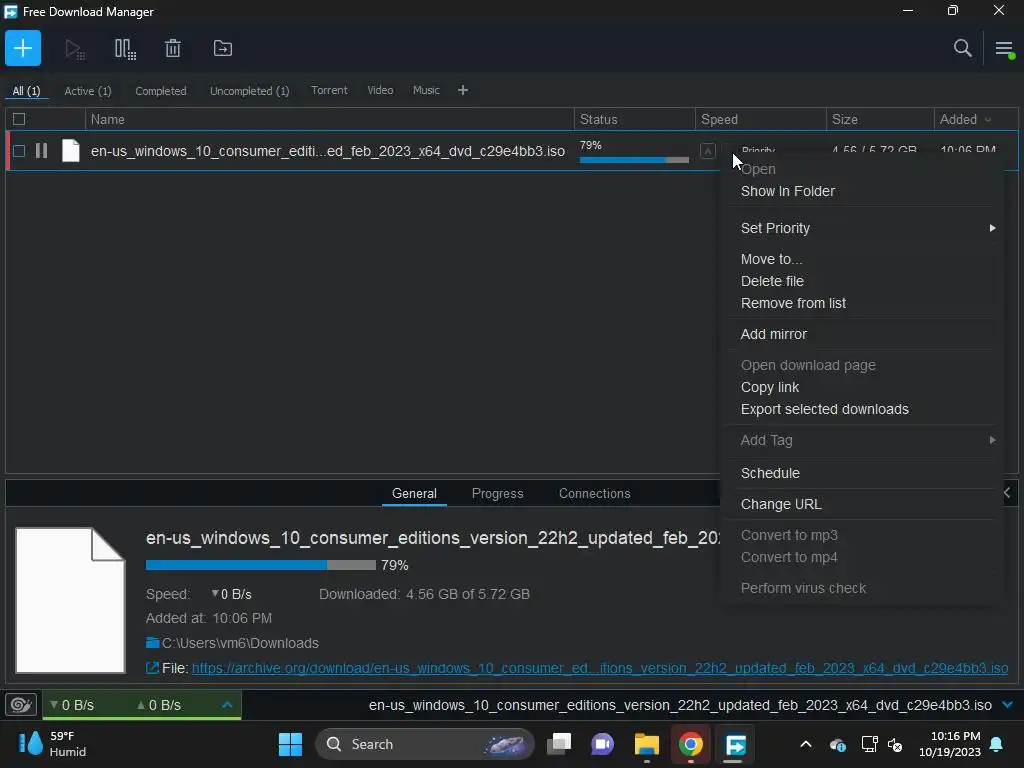The image size is (1024, 768).
Task: Choose Change URL menu item
Action: point(780,504)
